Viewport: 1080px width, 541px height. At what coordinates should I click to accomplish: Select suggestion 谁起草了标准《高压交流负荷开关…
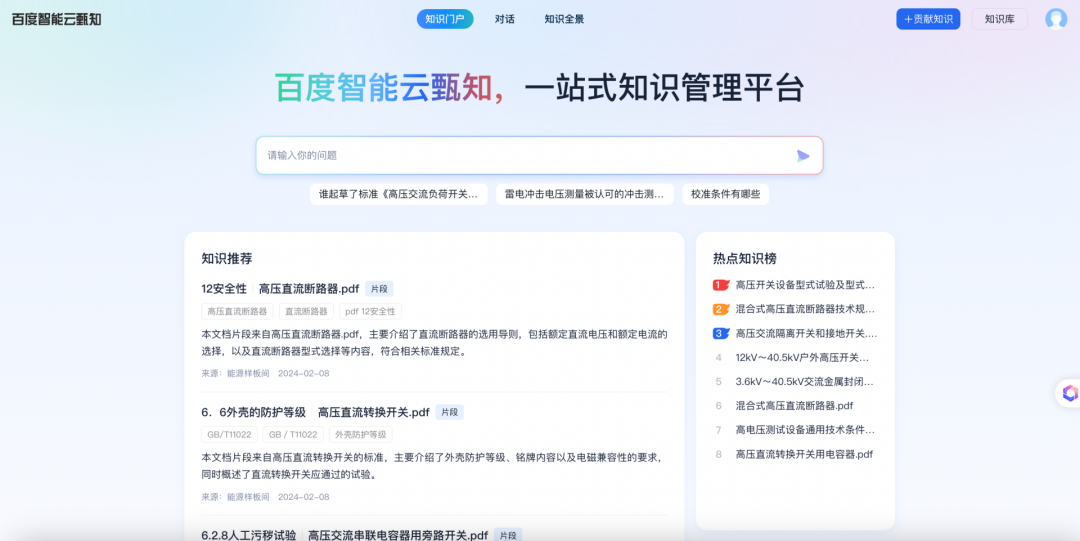[399, 194]
